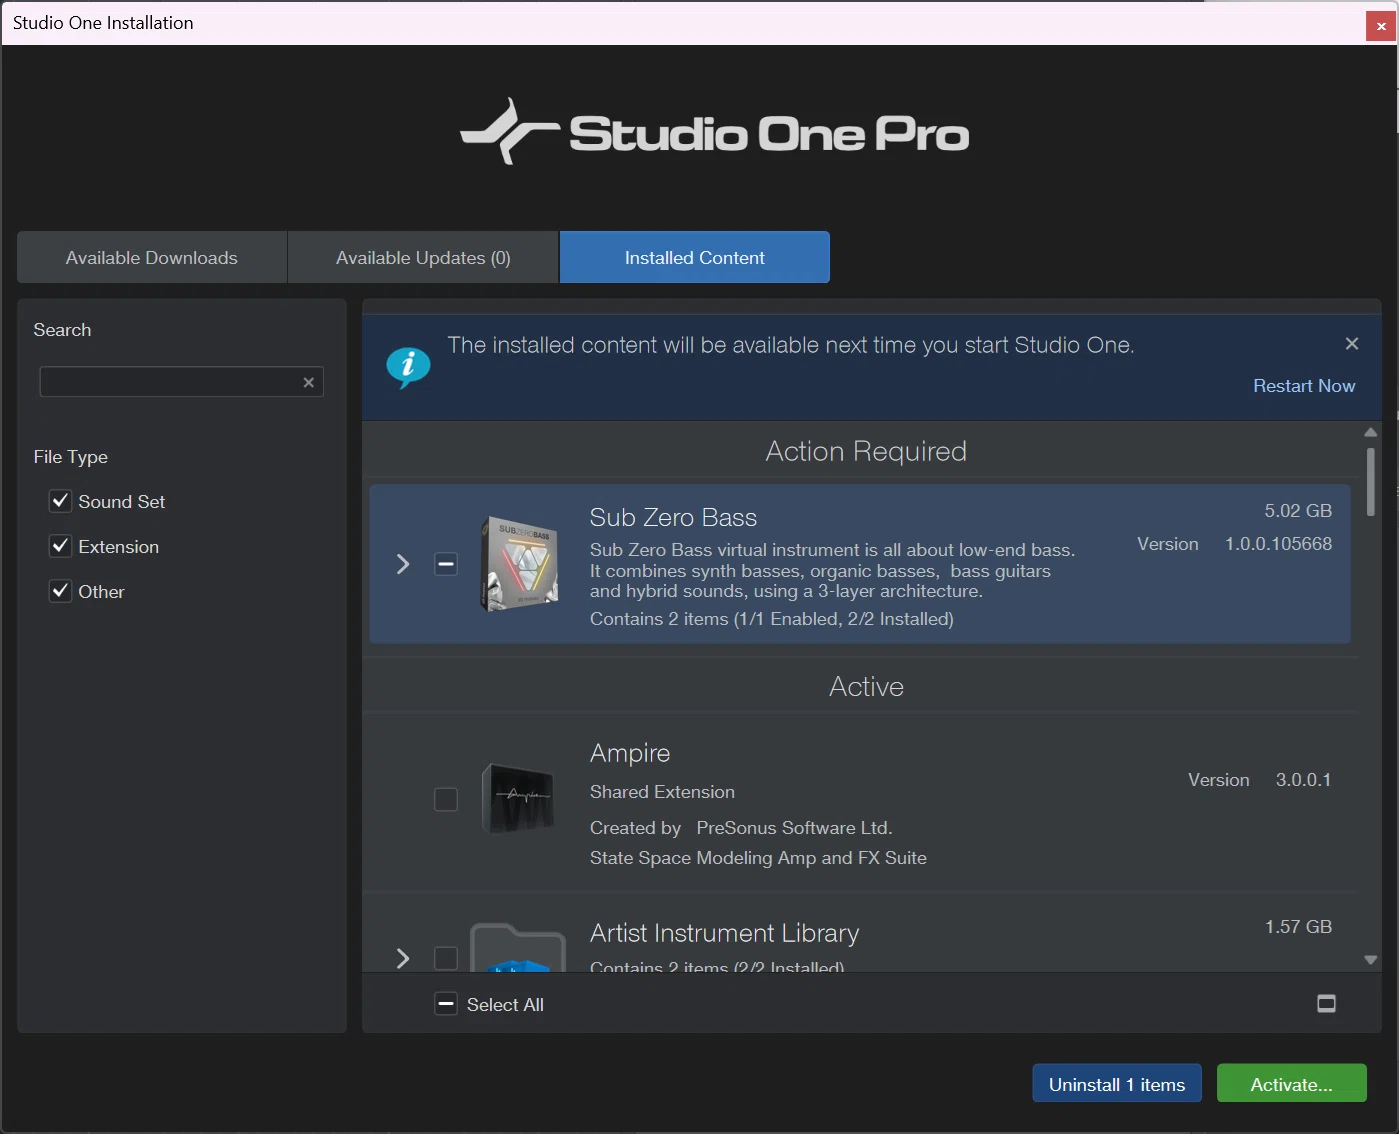The image size is (1399, 1134).
Task: Uncheck the Other file type filter
Action: 60,591
